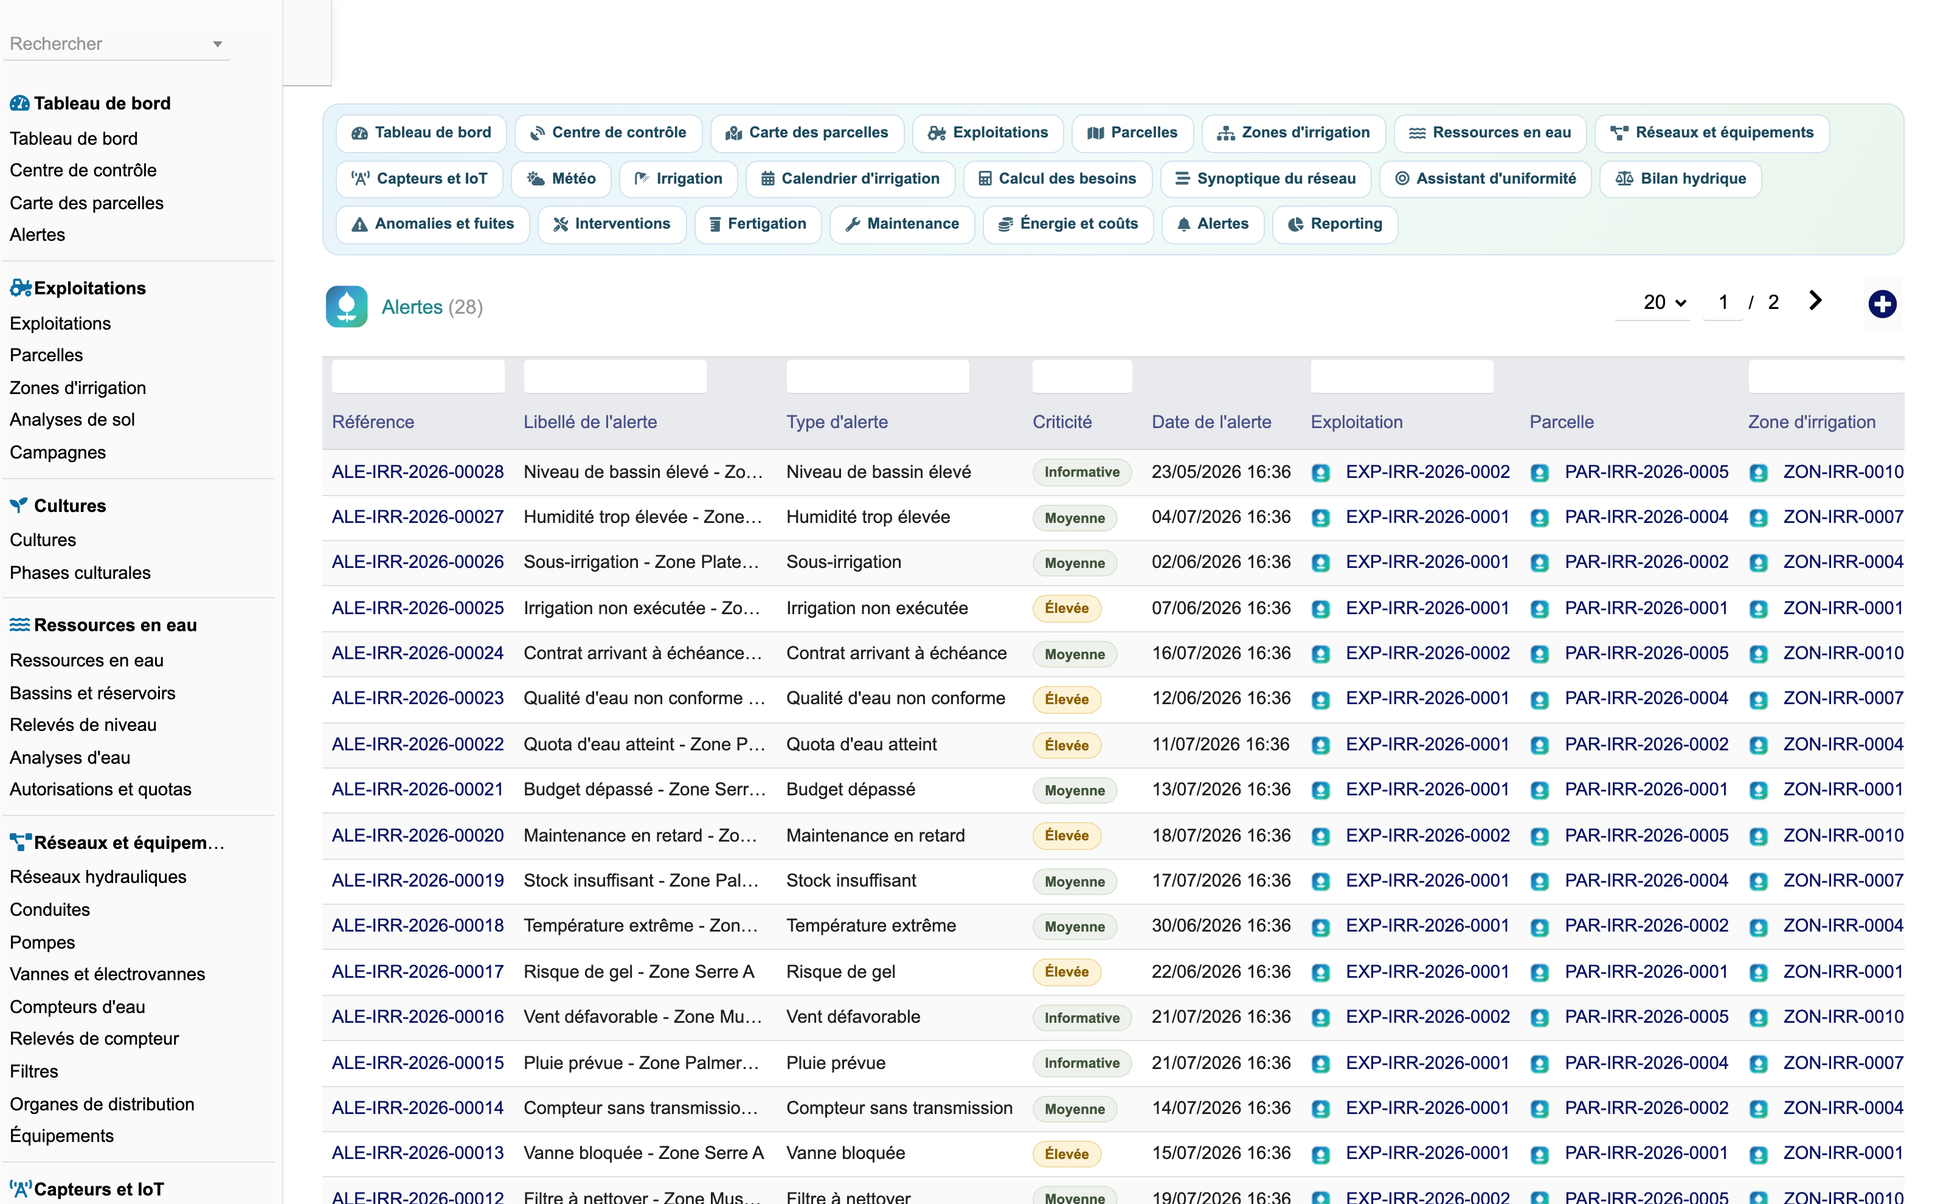Viewport: 1946px width, 1204px height.
Task: Open exploitation icon in ALE-IRR-2026-00016 row
Action: pos(1321,1018)
